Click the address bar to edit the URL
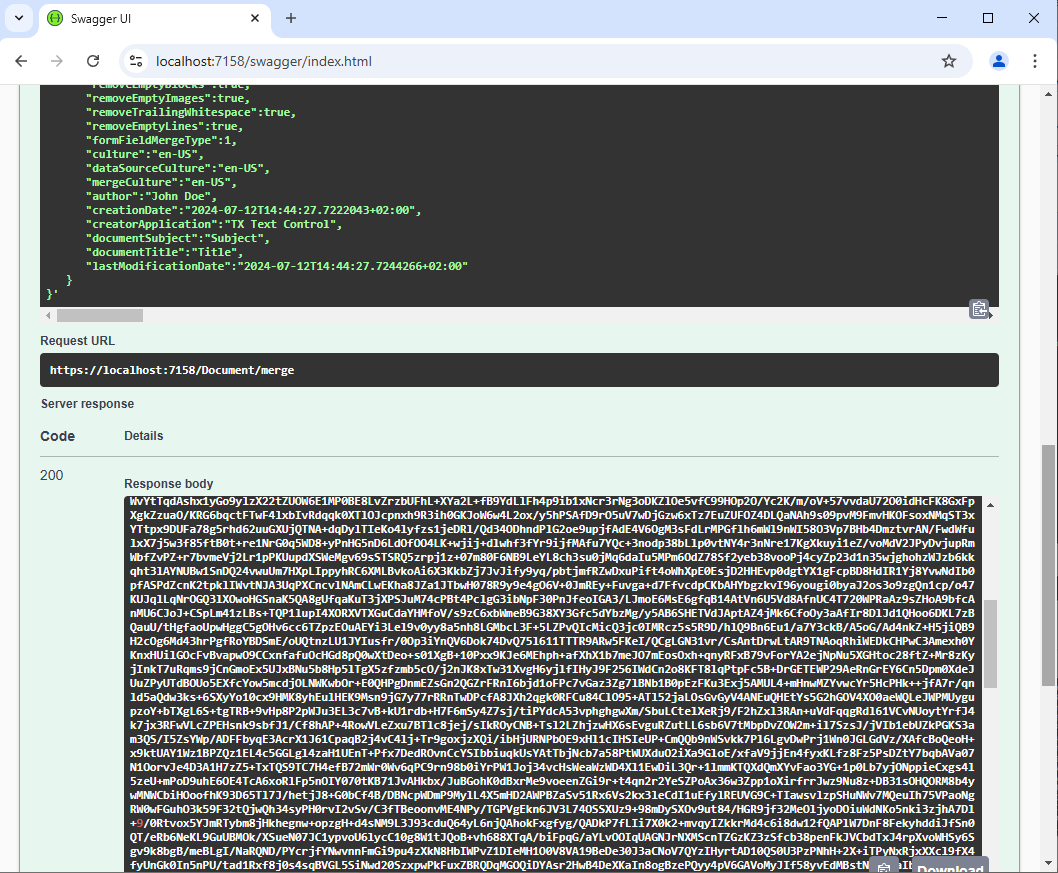 (x=400, y=61)
